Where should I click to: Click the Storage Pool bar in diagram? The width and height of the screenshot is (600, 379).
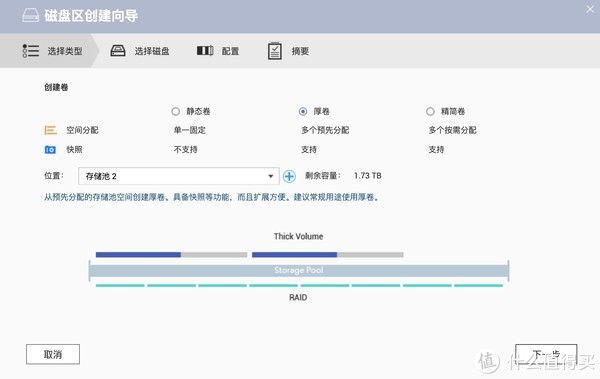pos(298,270)
